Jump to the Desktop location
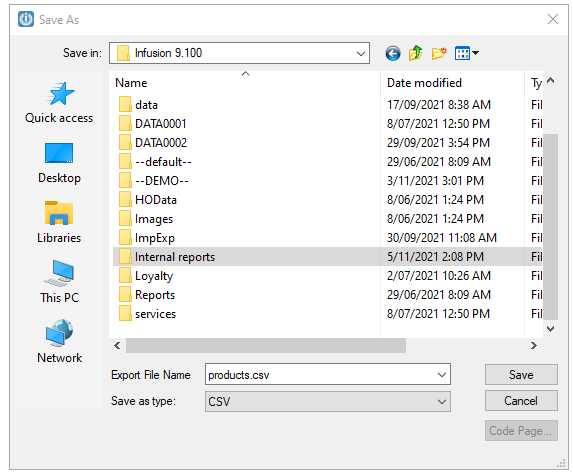Viewport: 573px width, 475px height. point(59,163)
